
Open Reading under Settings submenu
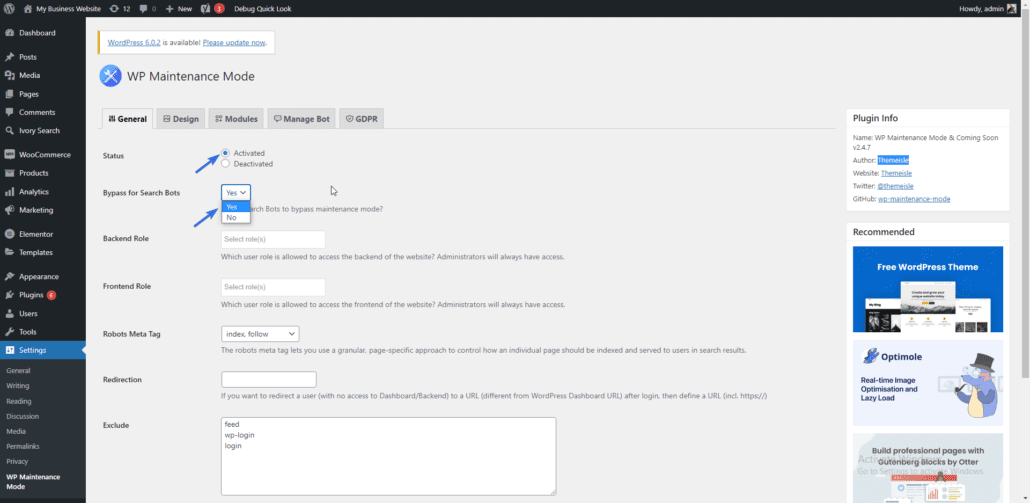coord(18,401)
